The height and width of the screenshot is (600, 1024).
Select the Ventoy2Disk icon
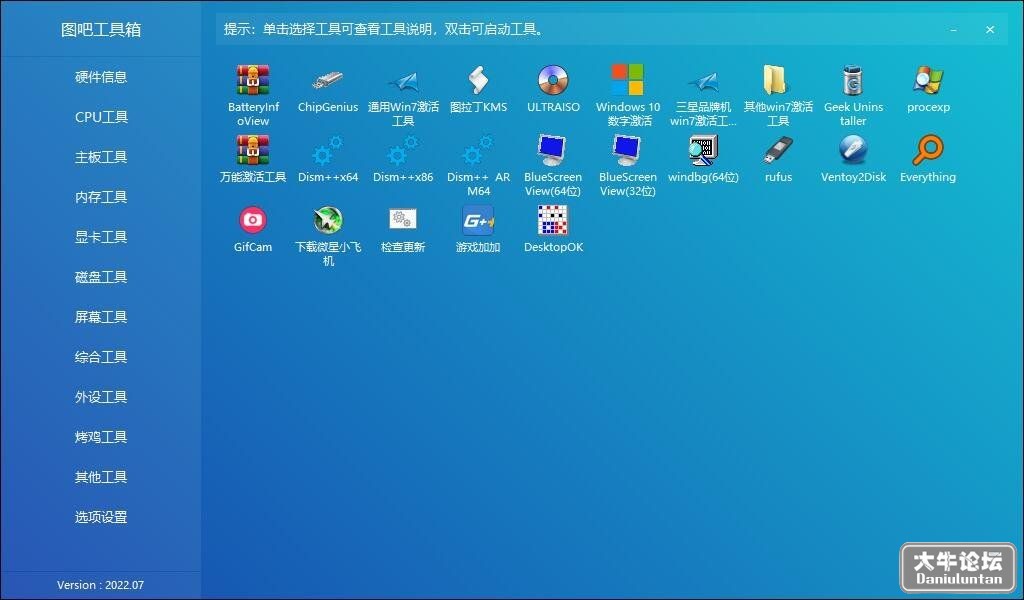(x=853, y=150)
